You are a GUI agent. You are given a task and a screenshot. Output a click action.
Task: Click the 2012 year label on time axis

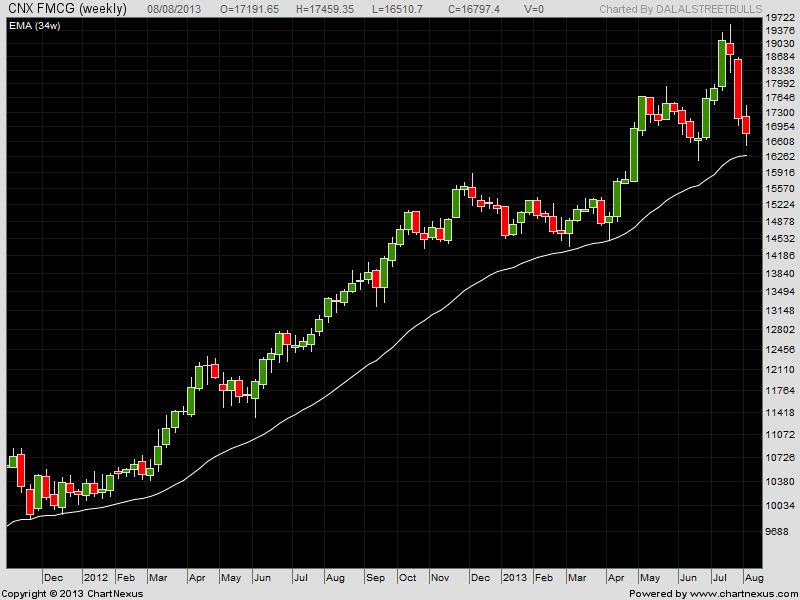click(96, 578)
